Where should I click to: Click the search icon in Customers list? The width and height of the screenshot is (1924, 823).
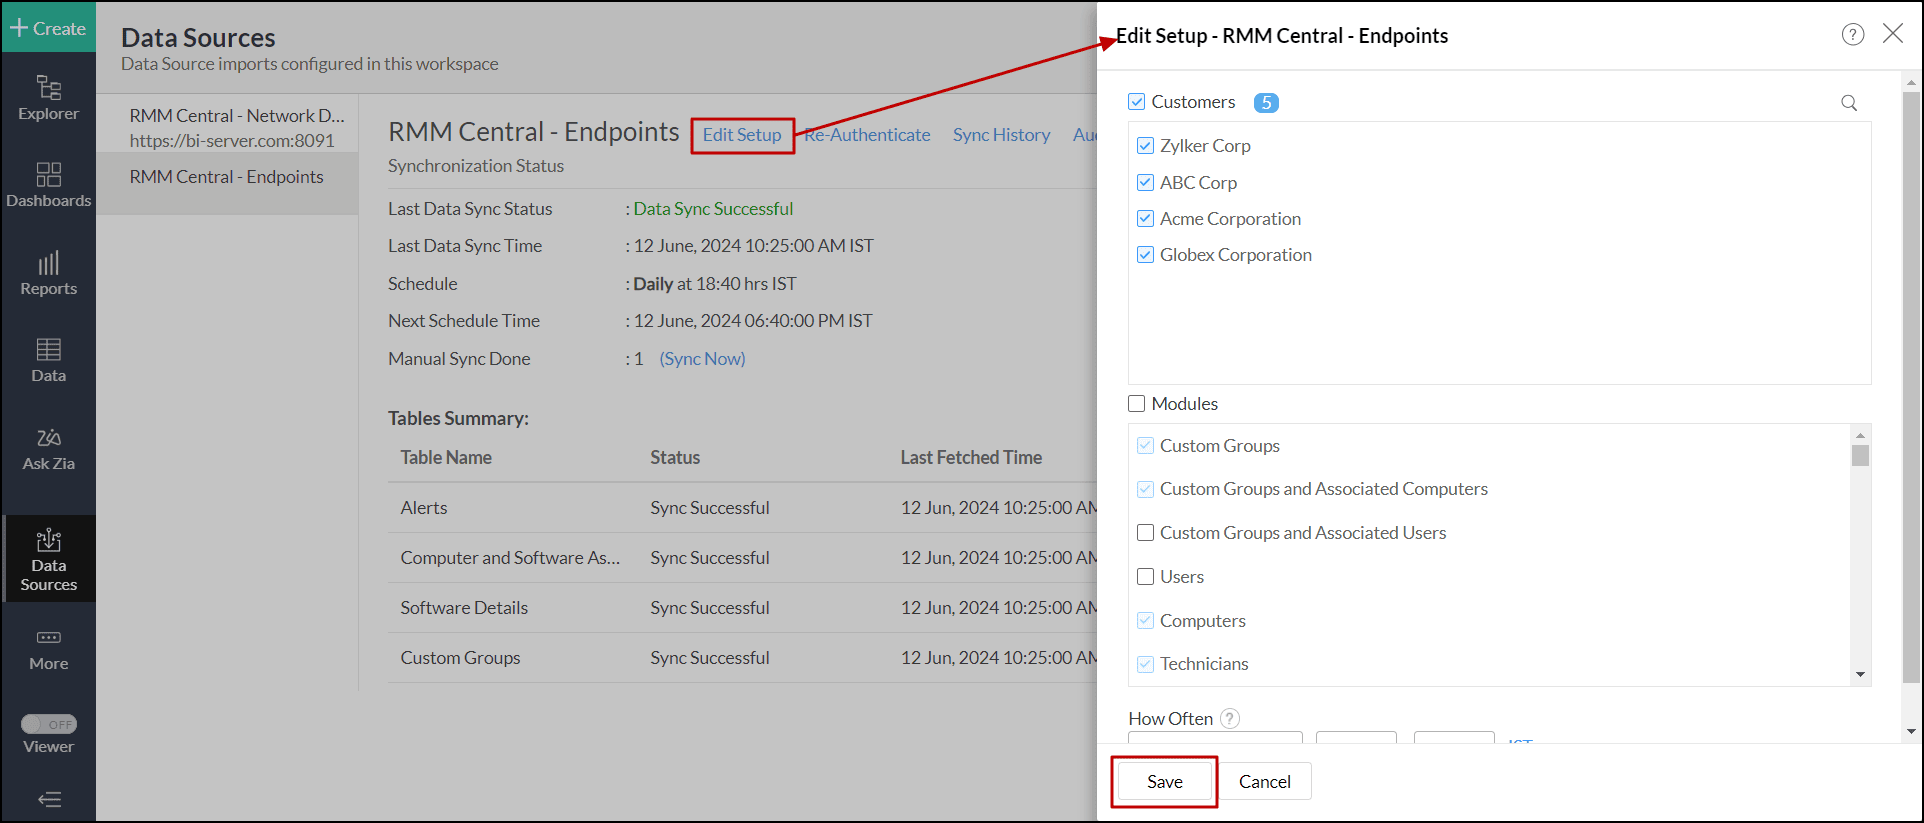pos(1849,103)
